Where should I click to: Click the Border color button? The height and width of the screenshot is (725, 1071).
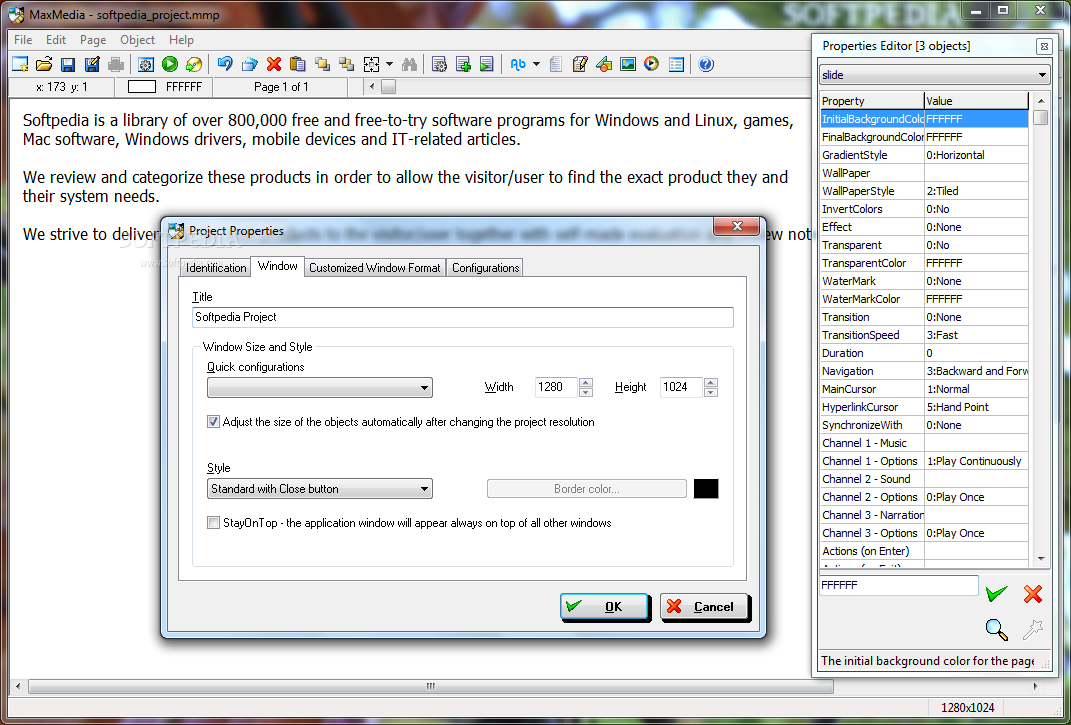point(587,489)
